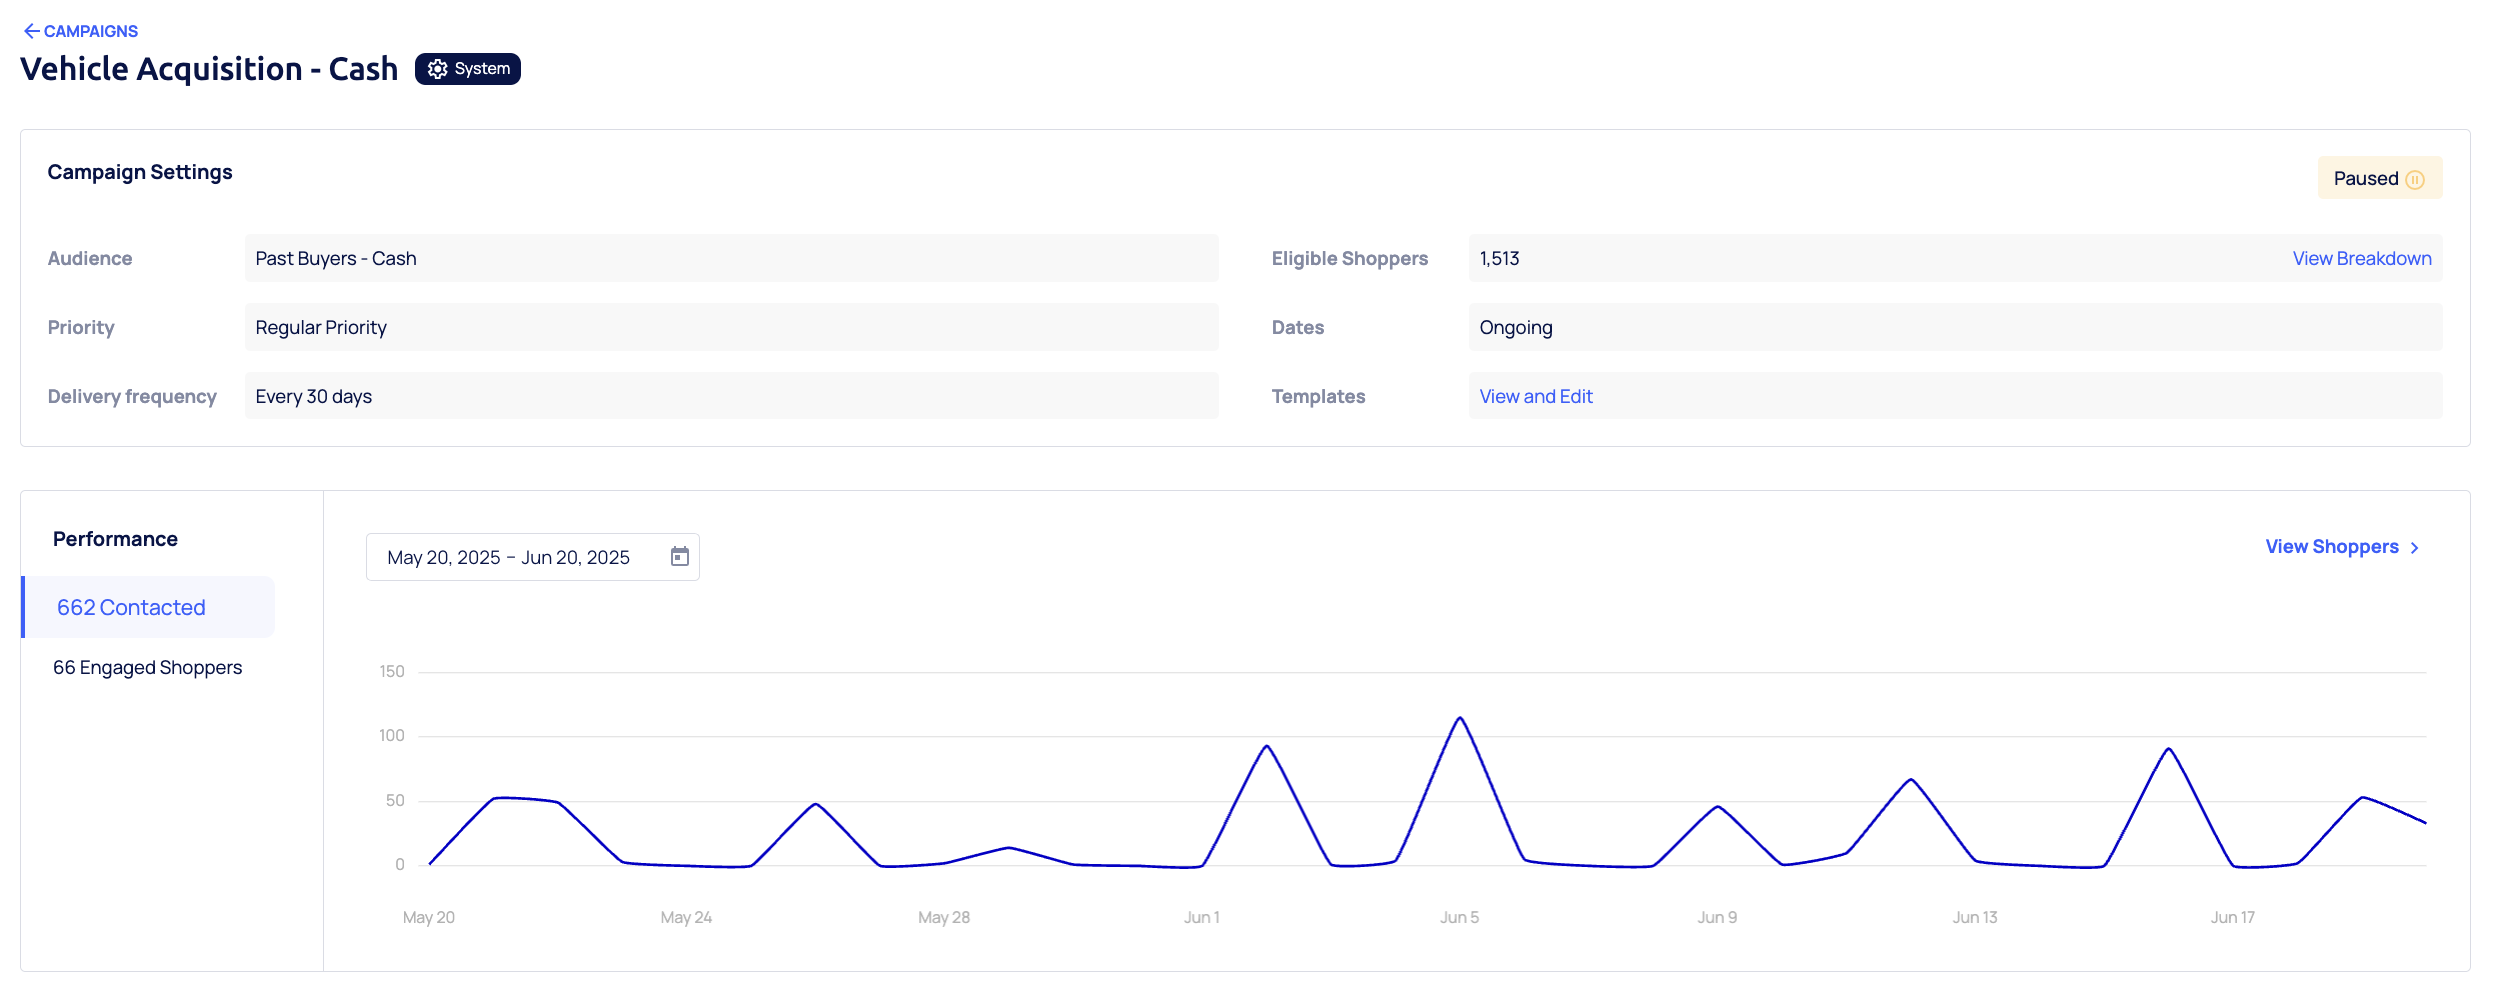
Task: Click the 1,513 eligible shoppers value
Action: coord(1499,258)
